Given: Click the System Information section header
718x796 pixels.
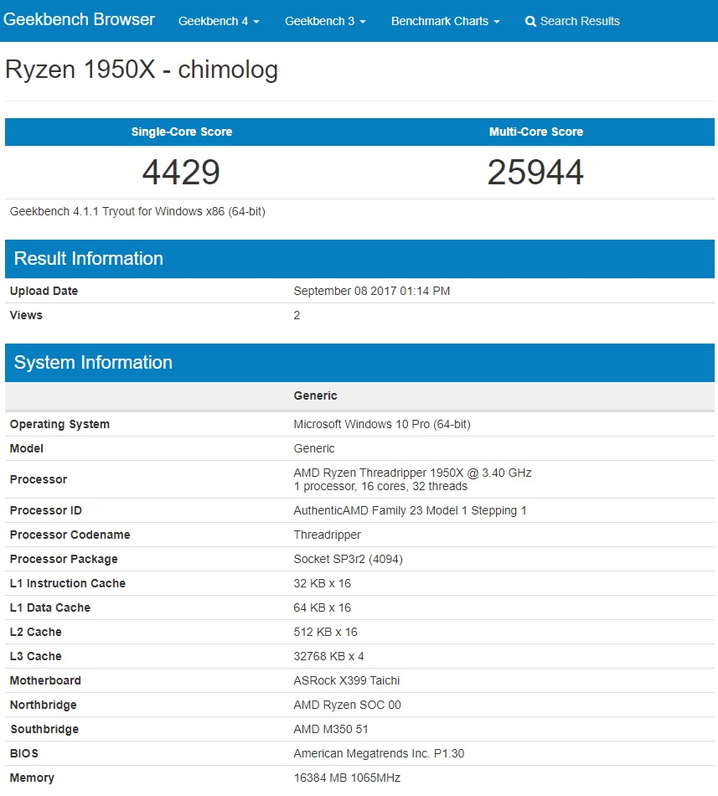Looking at the screenshot, I should click(360, 362).
